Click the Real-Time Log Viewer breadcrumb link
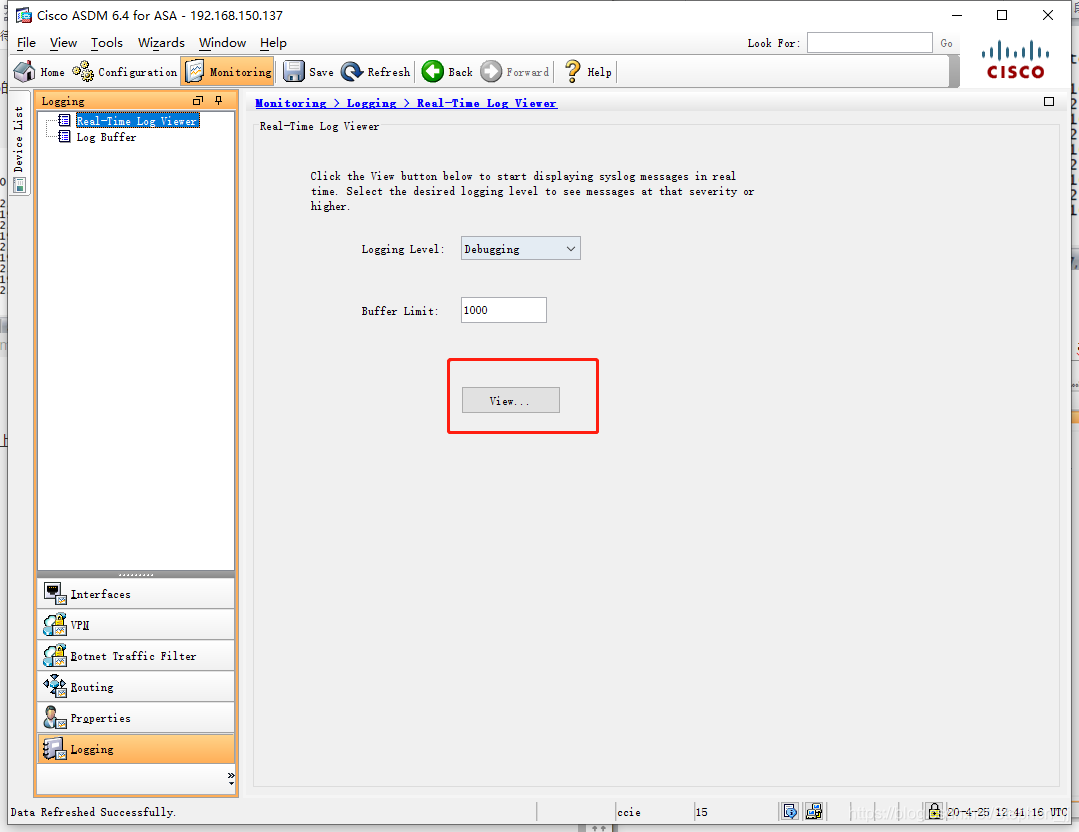 tap(487, 103)
